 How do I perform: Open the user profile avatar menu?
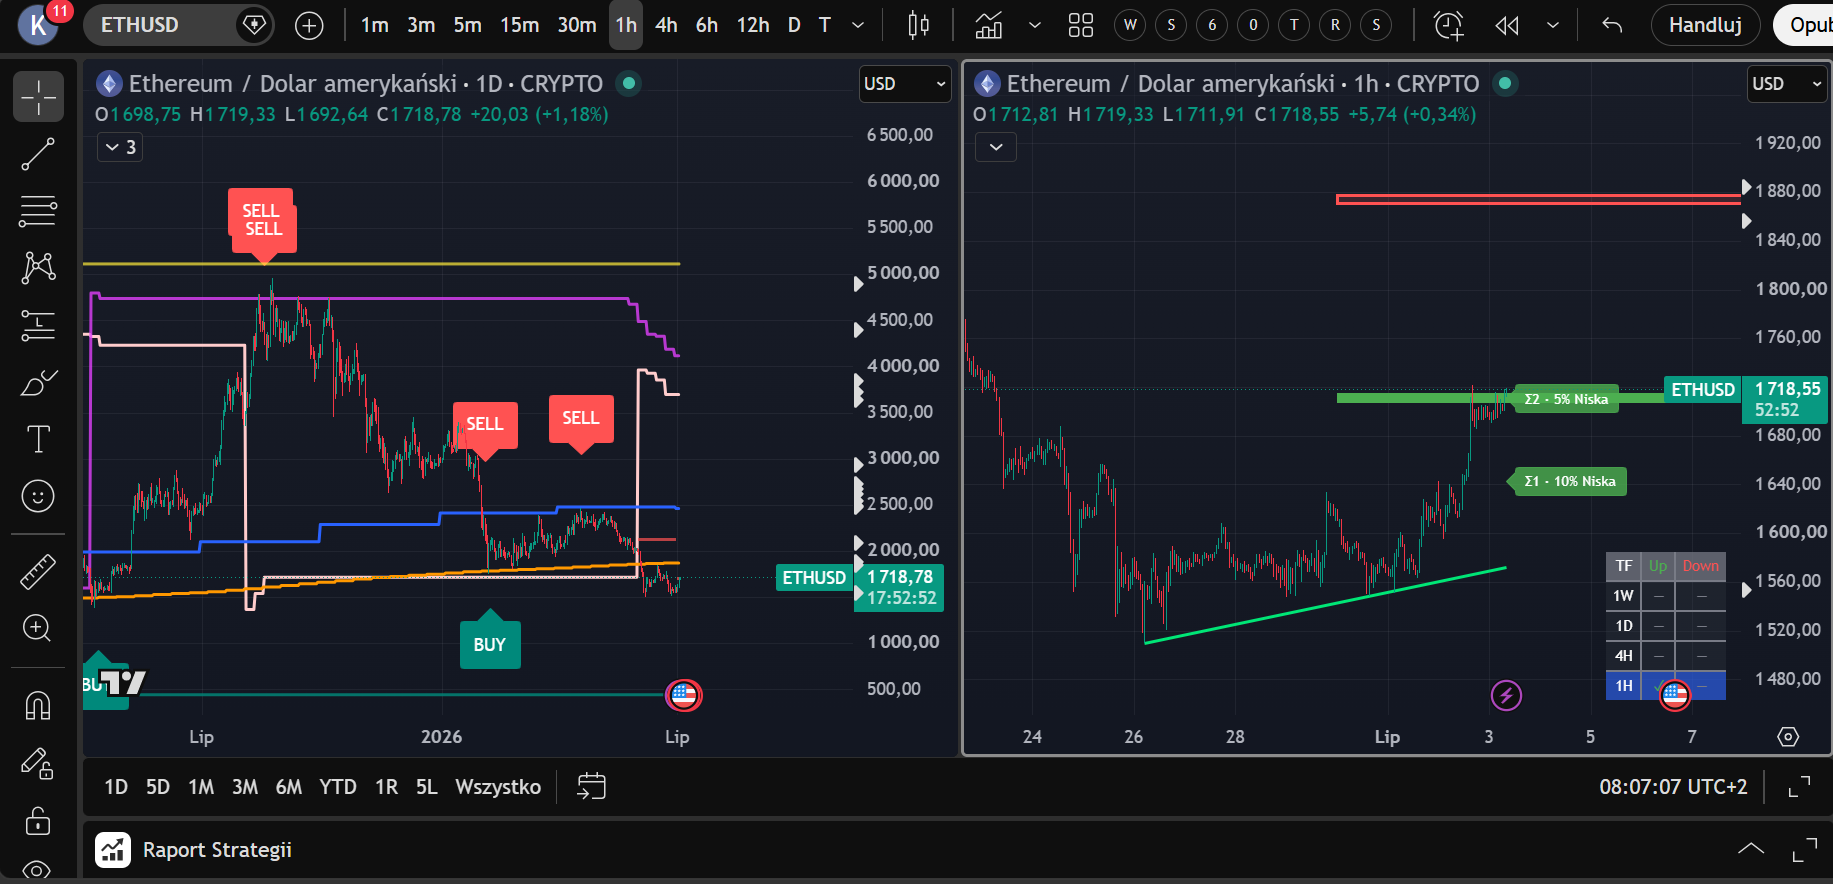pos(38,25)
